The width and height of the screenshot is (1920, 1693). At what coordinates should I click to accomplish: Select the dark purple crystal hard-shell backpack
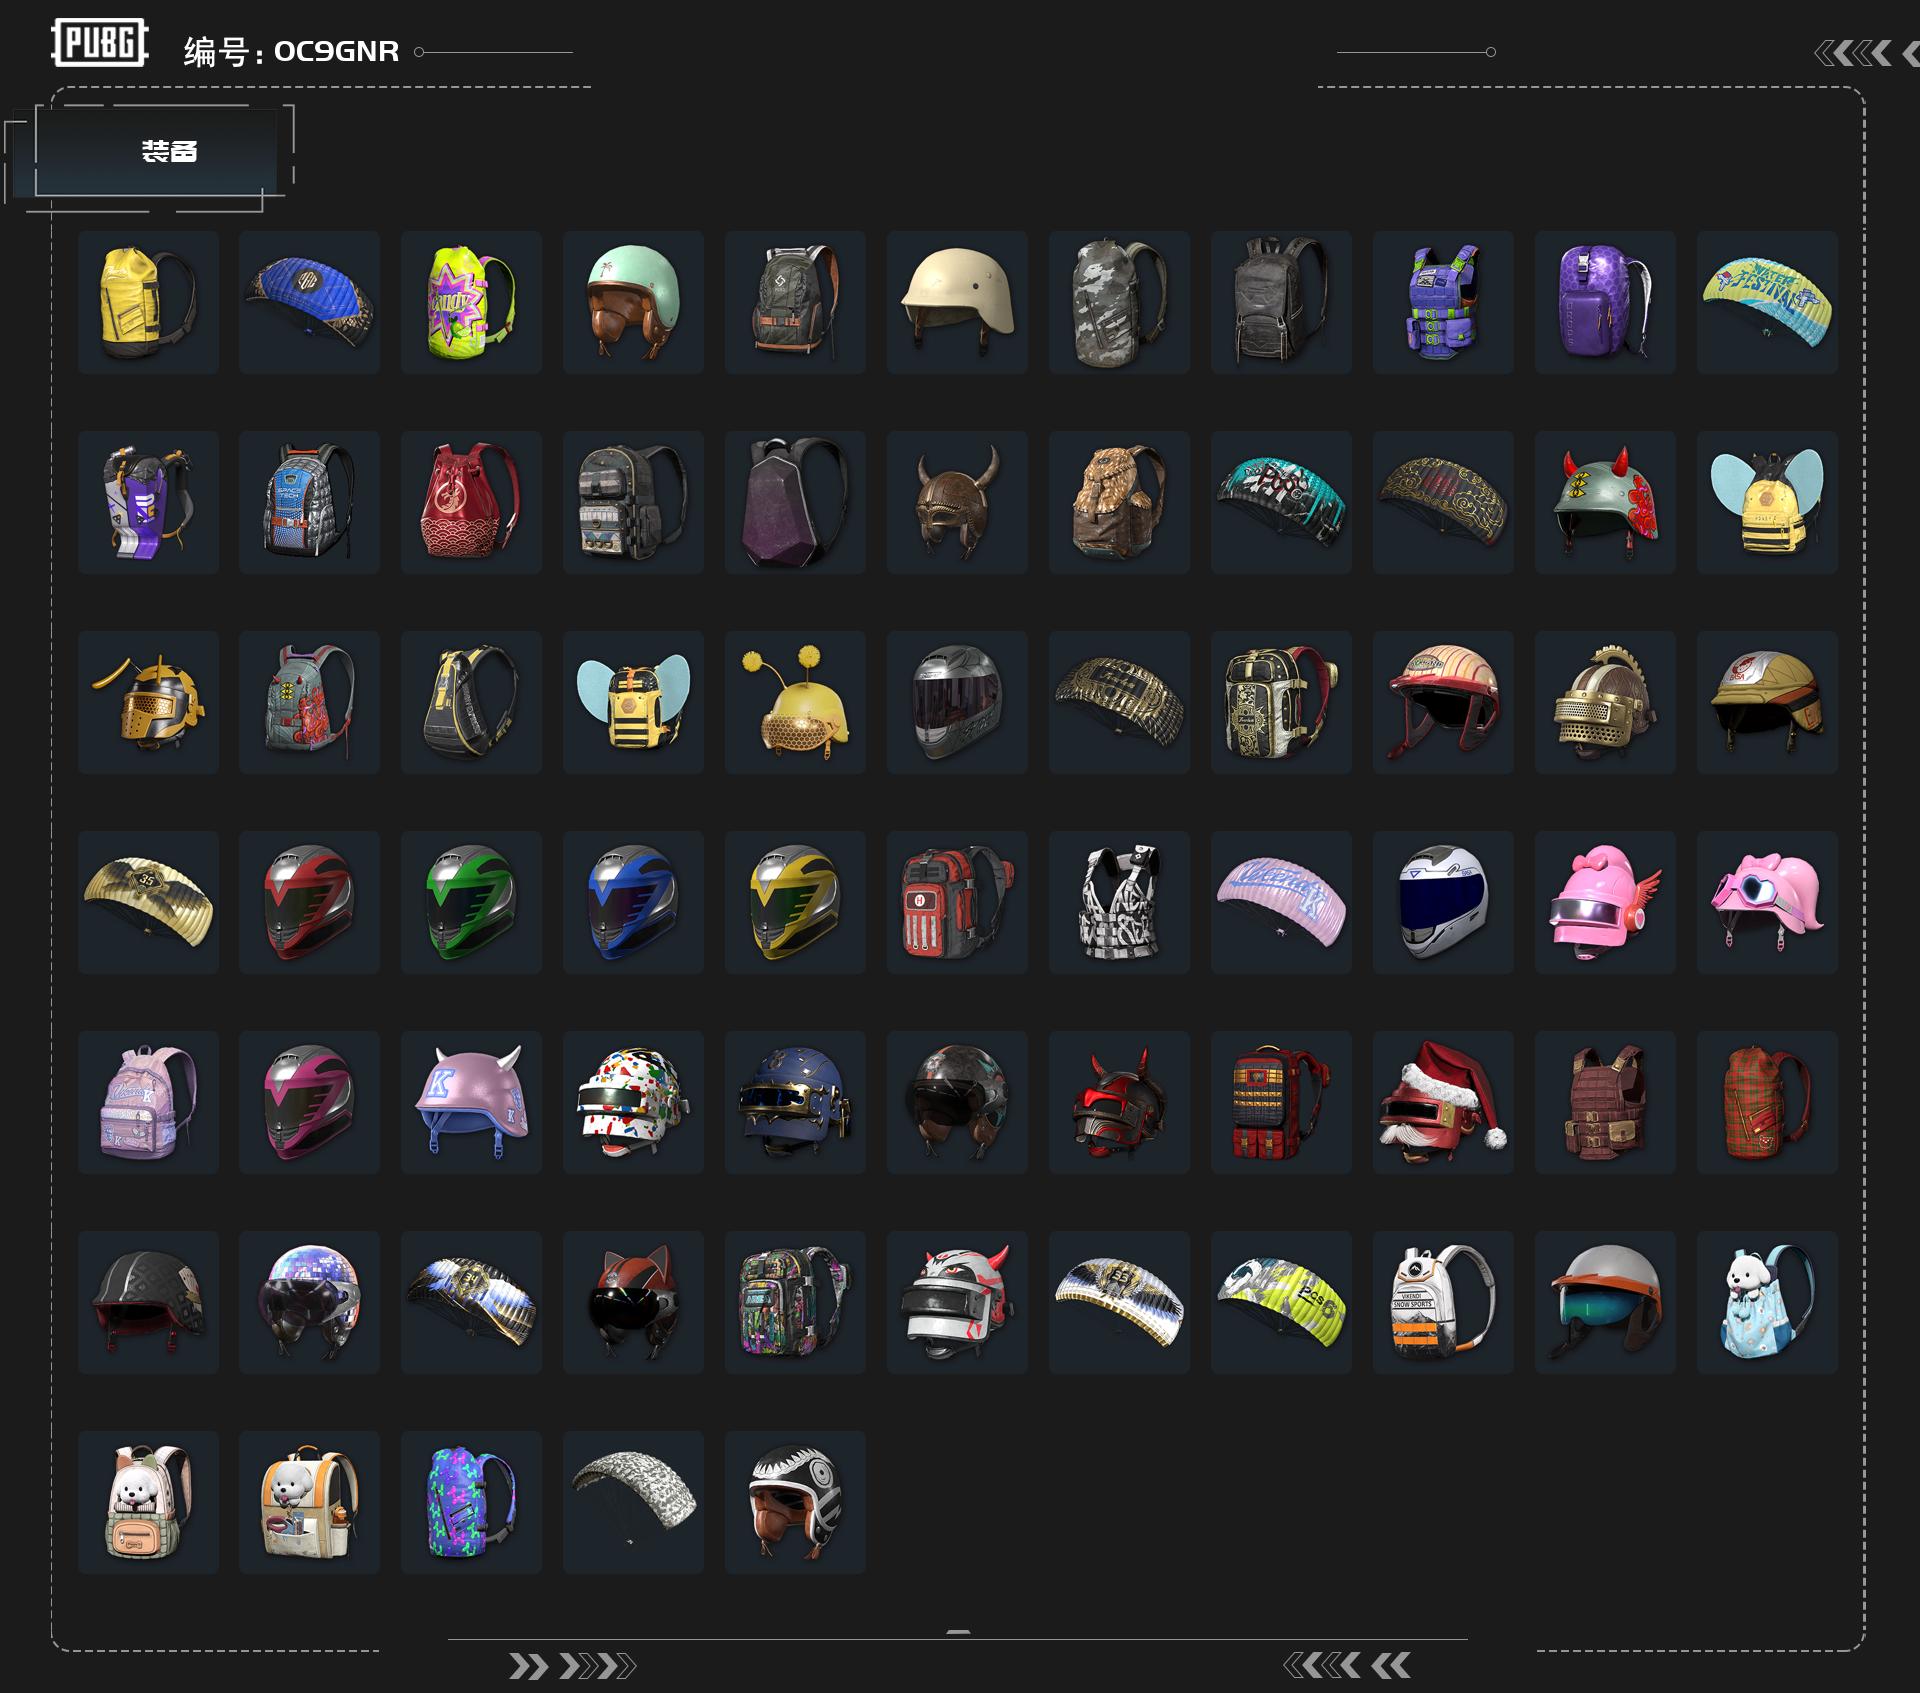(x=795, y=502)
